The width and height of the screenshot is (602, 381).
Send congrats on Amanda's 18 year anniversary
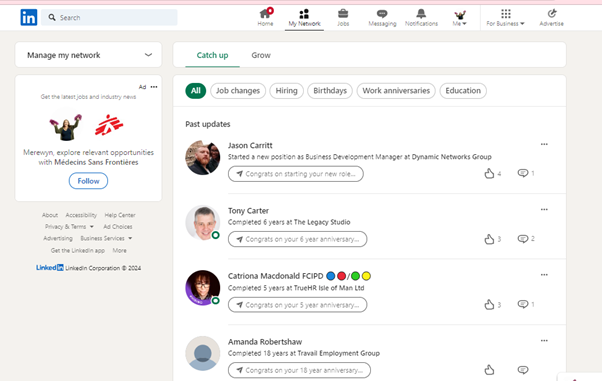[x=299, y=370]
